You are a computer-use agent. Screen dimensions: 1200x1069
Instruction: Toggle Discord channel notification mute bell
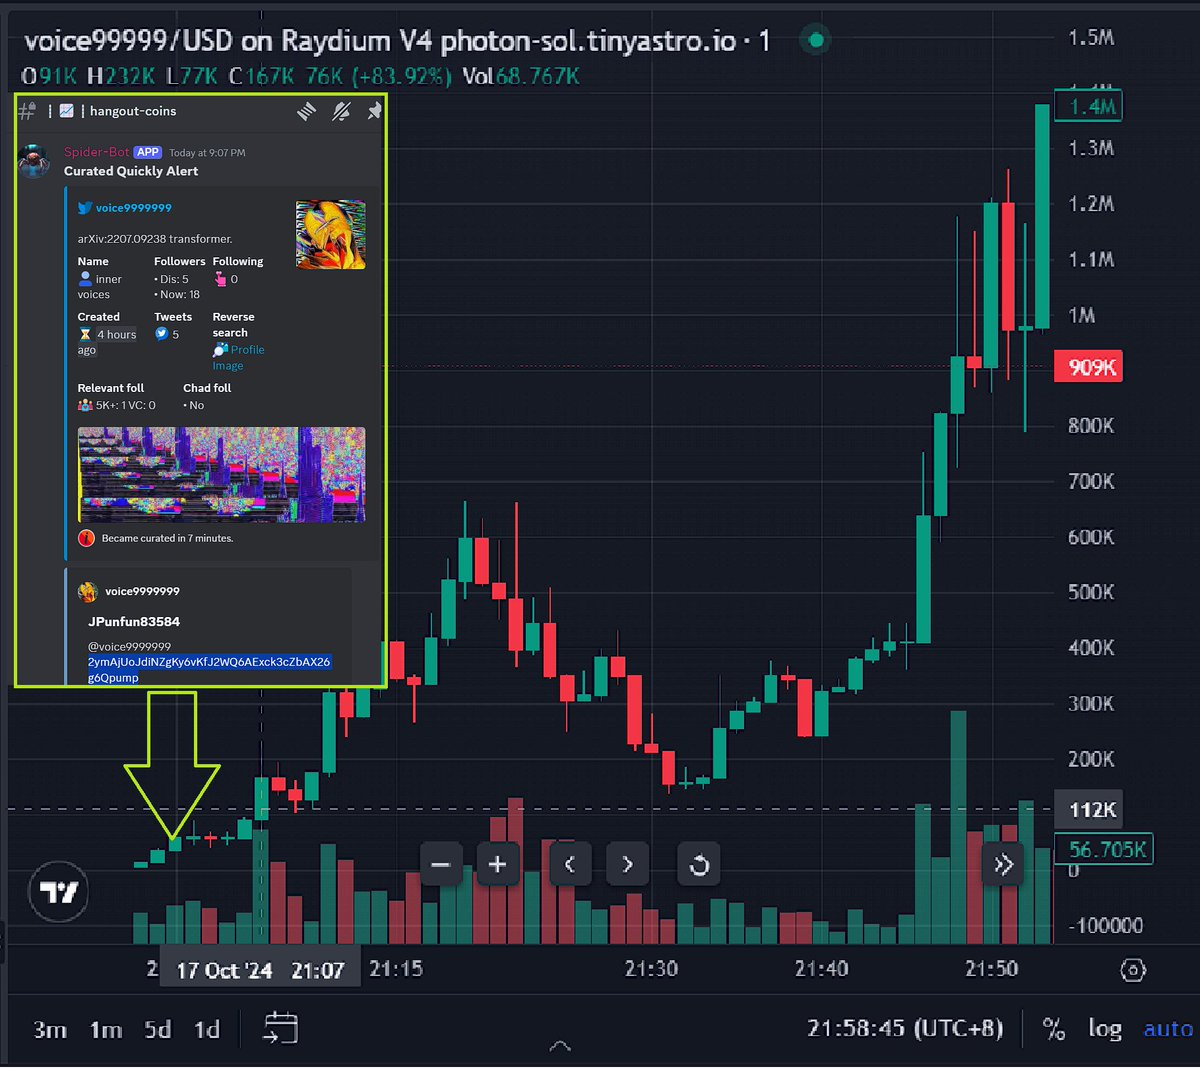(341, 112)
